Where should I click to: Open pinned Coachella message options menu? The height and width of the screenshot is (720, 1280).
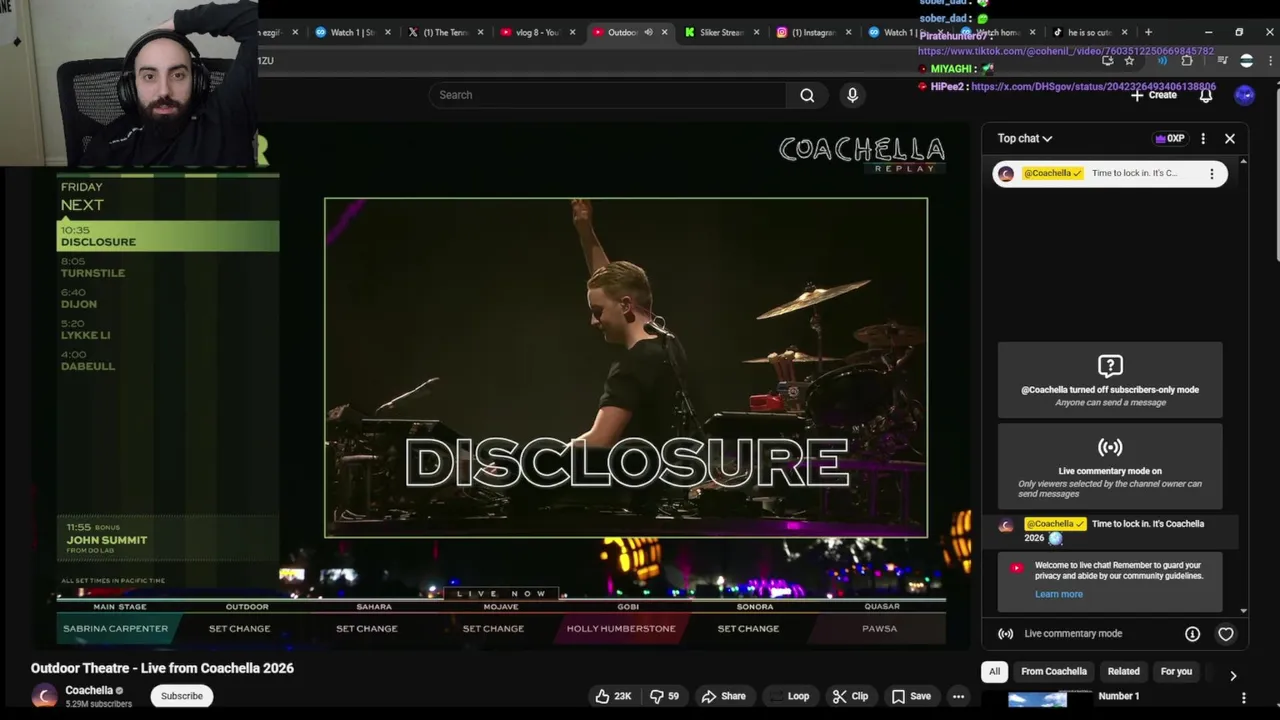point(1212,174)
